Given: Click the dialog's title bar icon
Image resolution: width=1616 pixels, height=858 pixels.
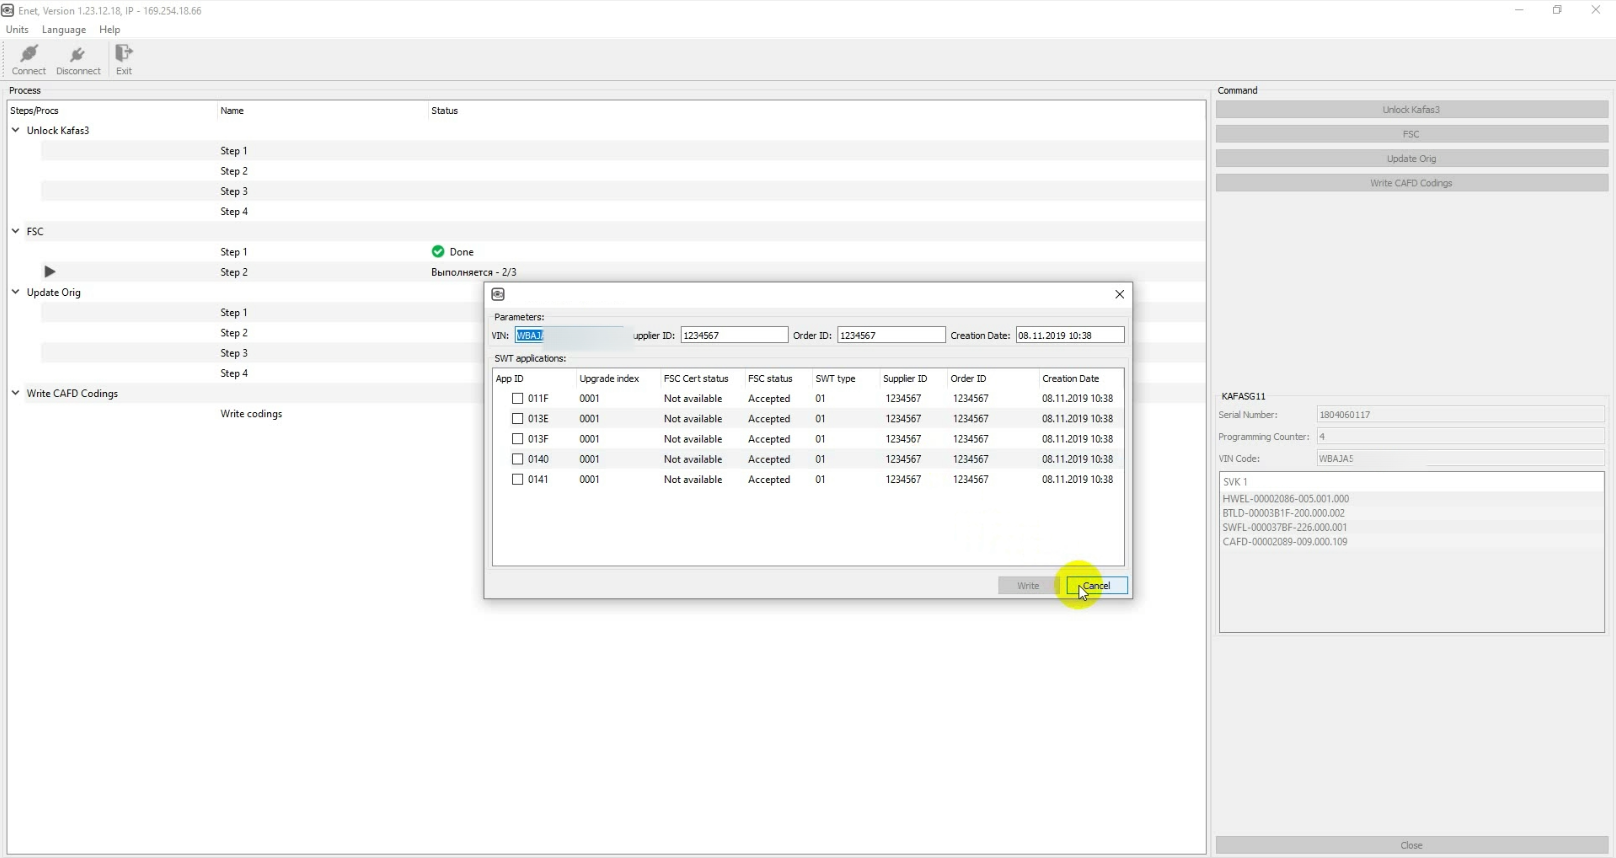Looking at the screenshot, I should (x=498, y=294).
